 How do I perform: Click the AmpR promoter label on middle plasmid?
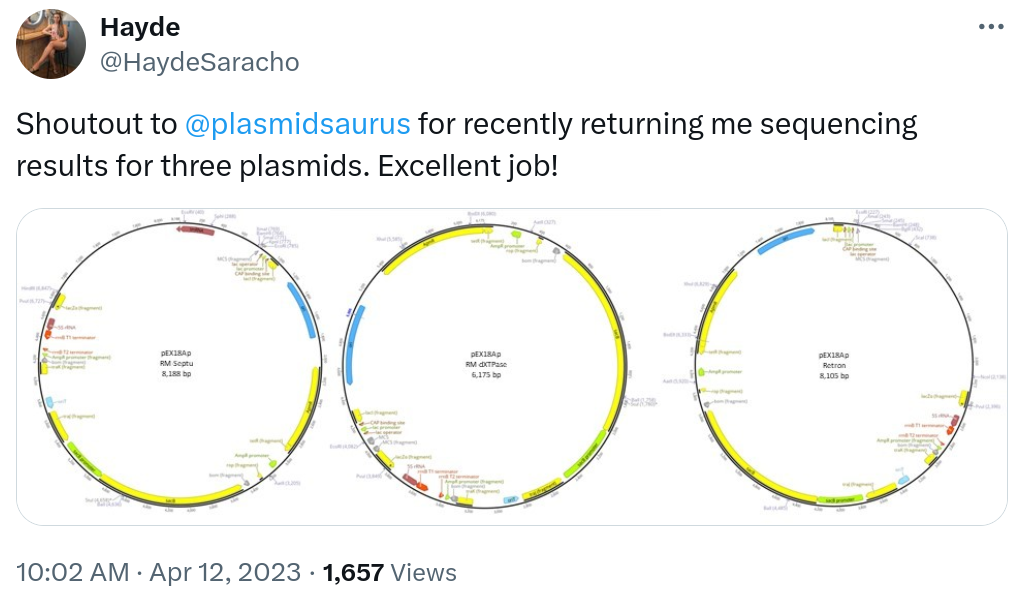tap(506, 246)
